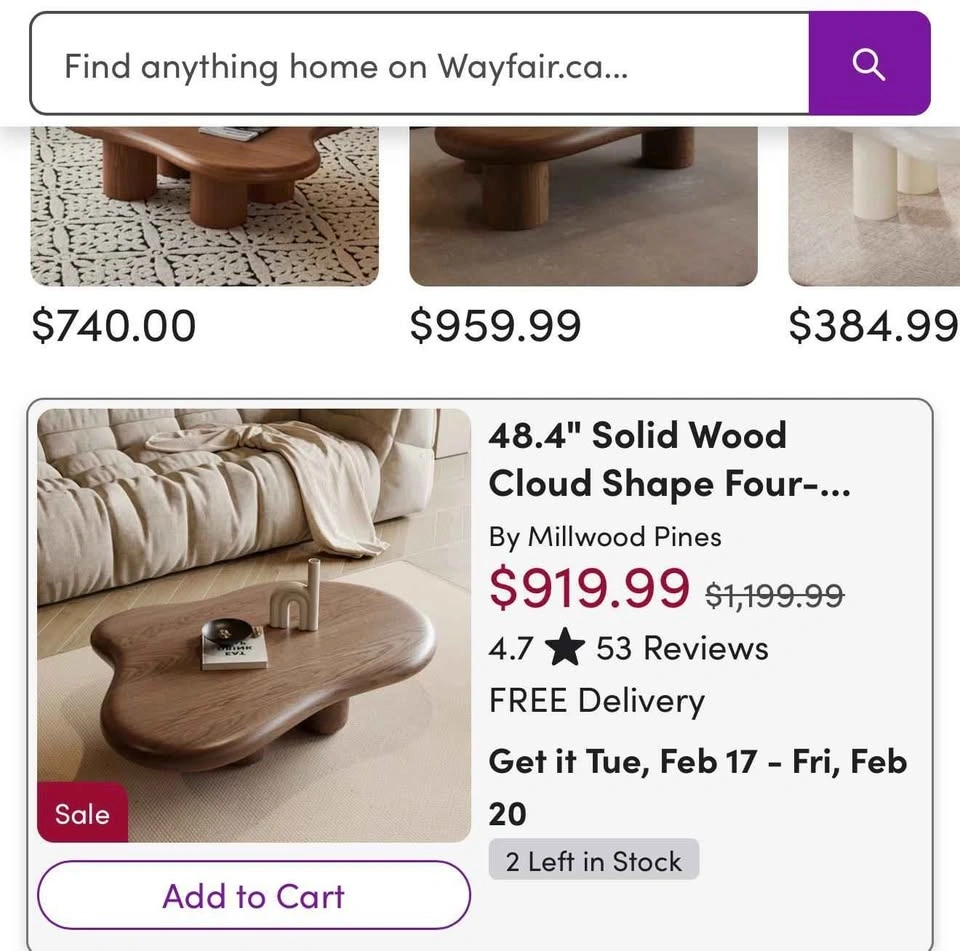The height and width of the screenshot is (951, 960).
Task: Click the $384.99 price label
Action: tap(873, 326)
